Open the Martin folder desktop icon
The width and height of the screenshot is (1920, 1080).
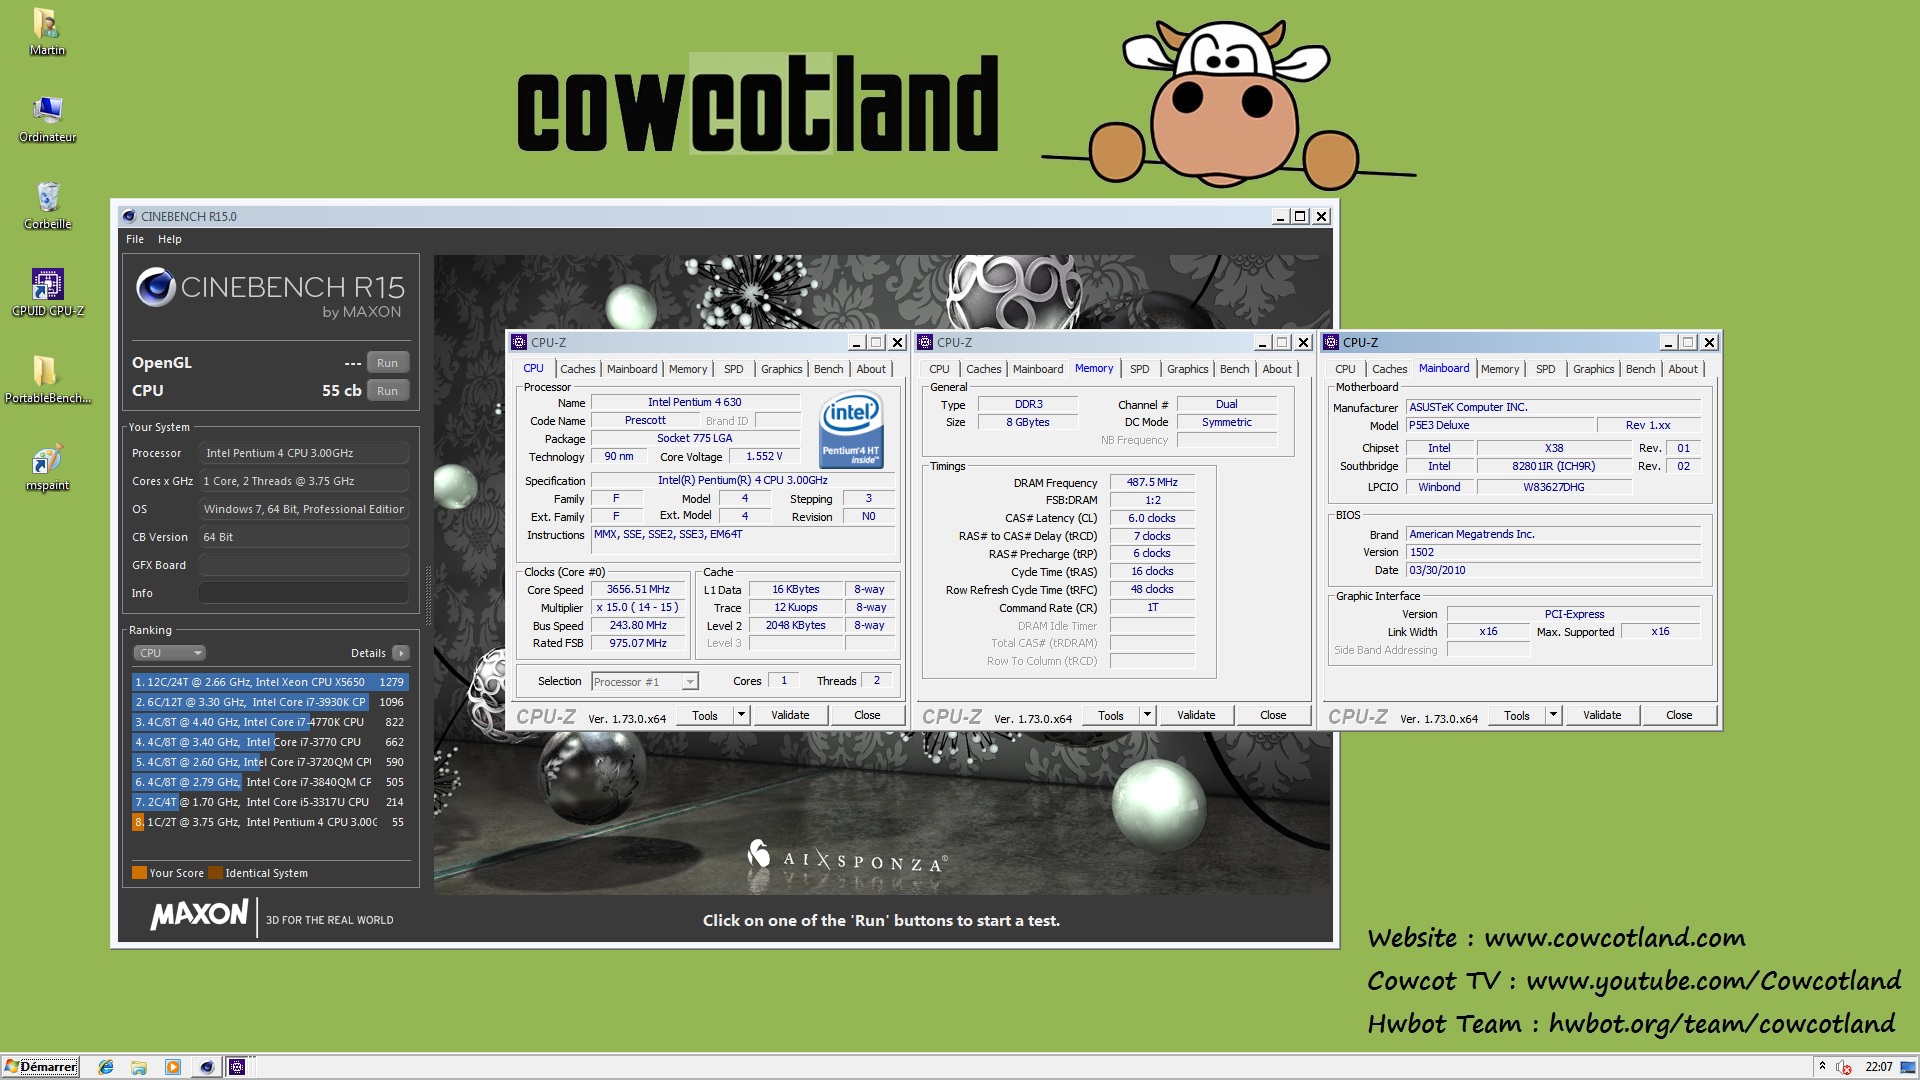click(46, 31)
